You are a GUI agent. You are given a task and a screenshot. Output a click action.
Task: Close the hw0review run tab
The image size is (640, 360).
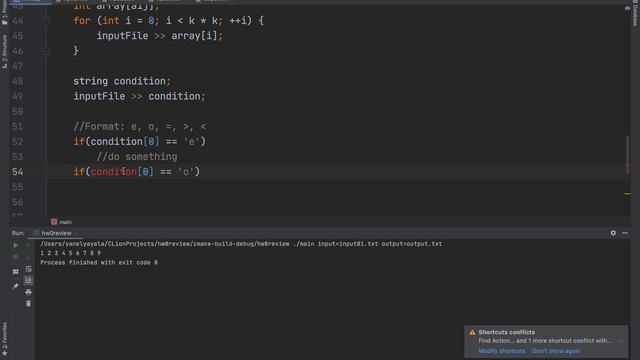76,233
